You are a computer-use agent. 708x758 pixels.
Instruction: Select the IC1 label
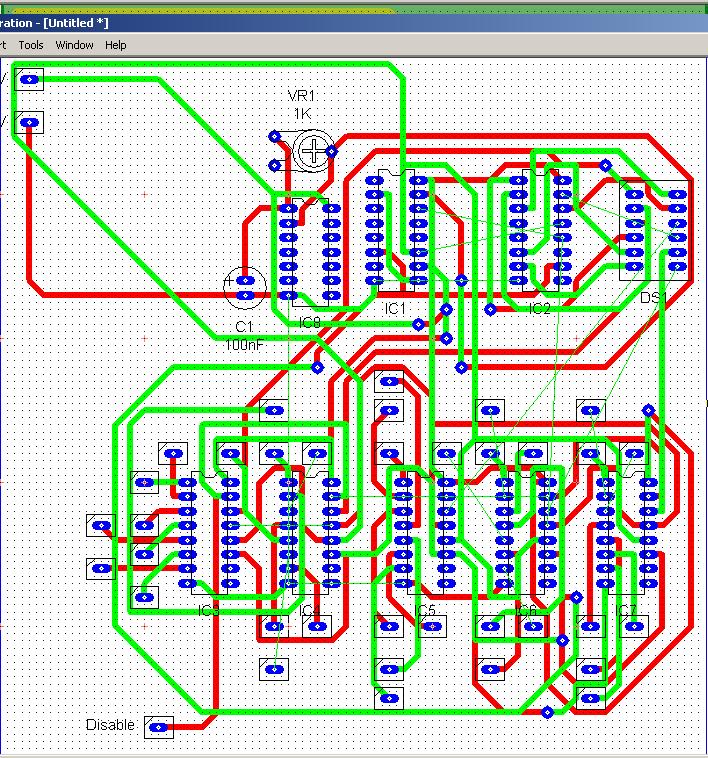pos(395,308)
